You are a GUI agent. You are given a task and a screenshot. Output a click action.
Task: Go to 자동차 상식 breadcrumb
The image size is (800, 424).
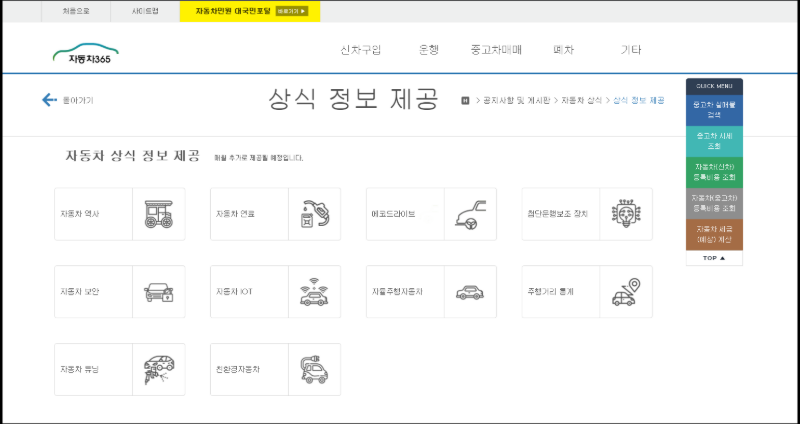point(582,101)
